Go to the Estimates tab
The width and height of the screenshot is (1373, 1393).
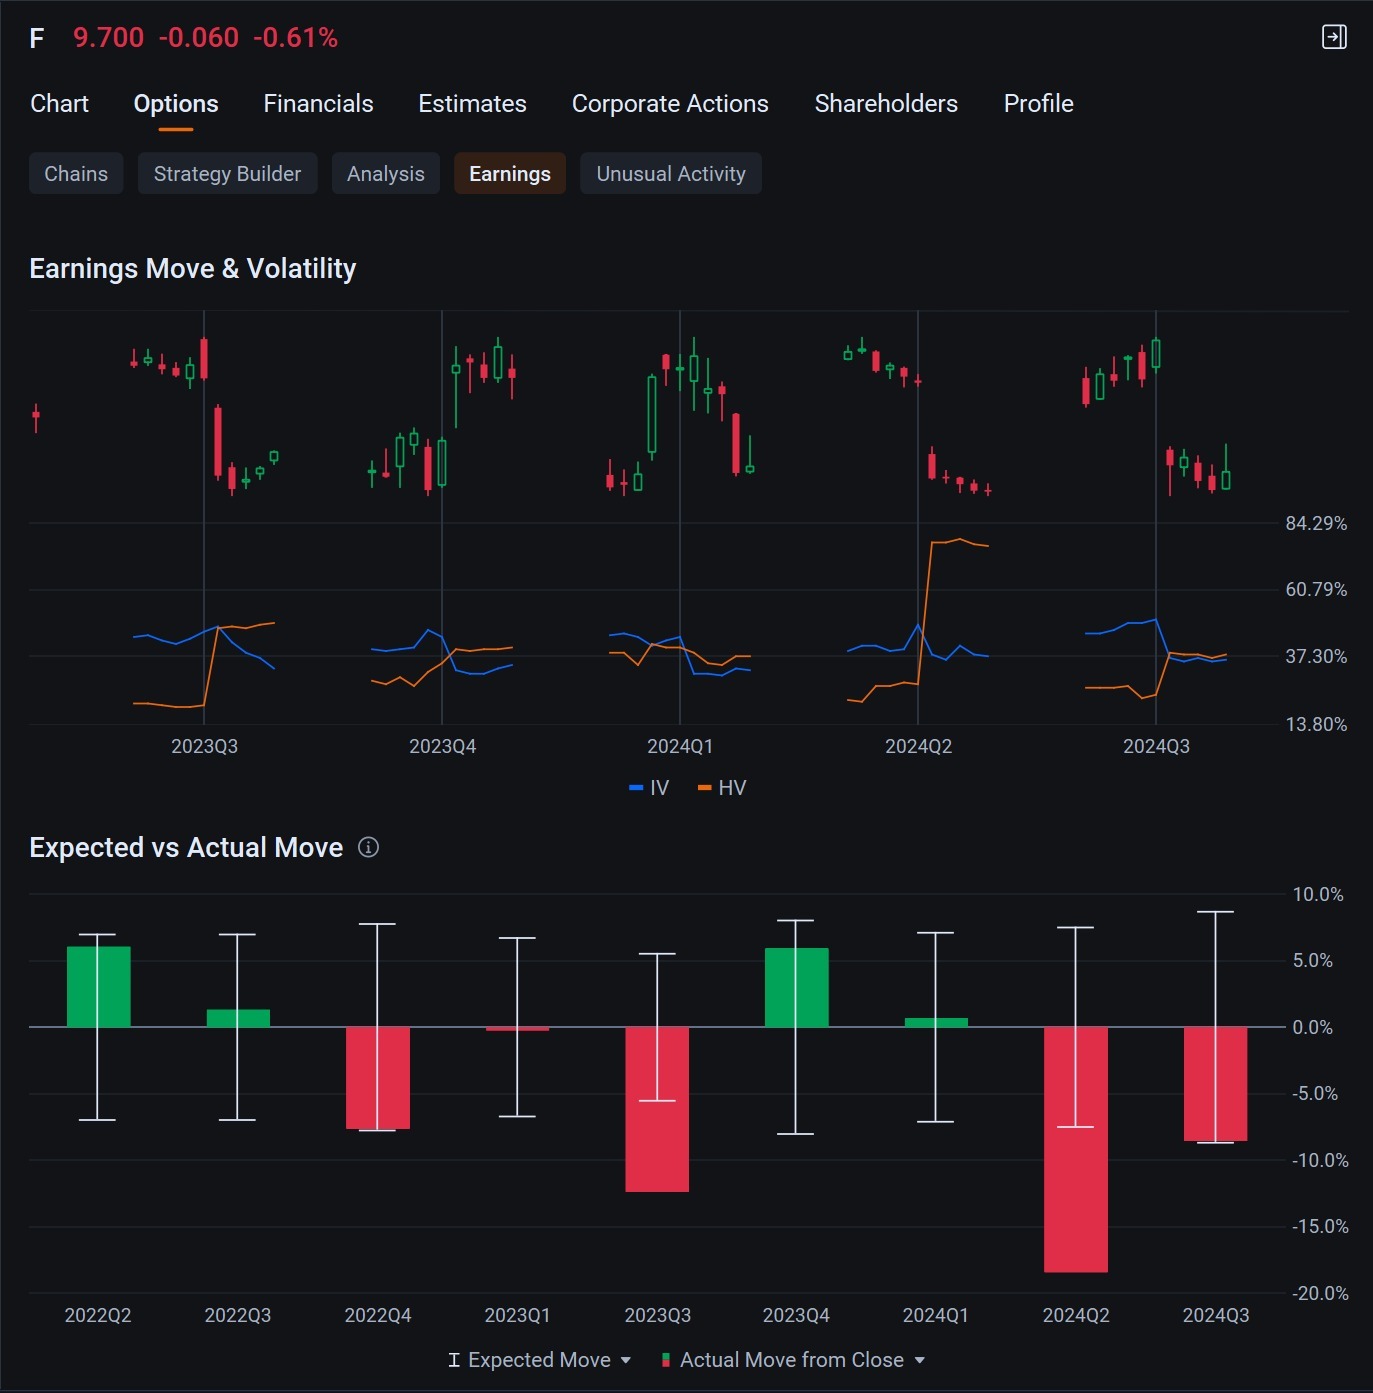(x=472, y=104)
